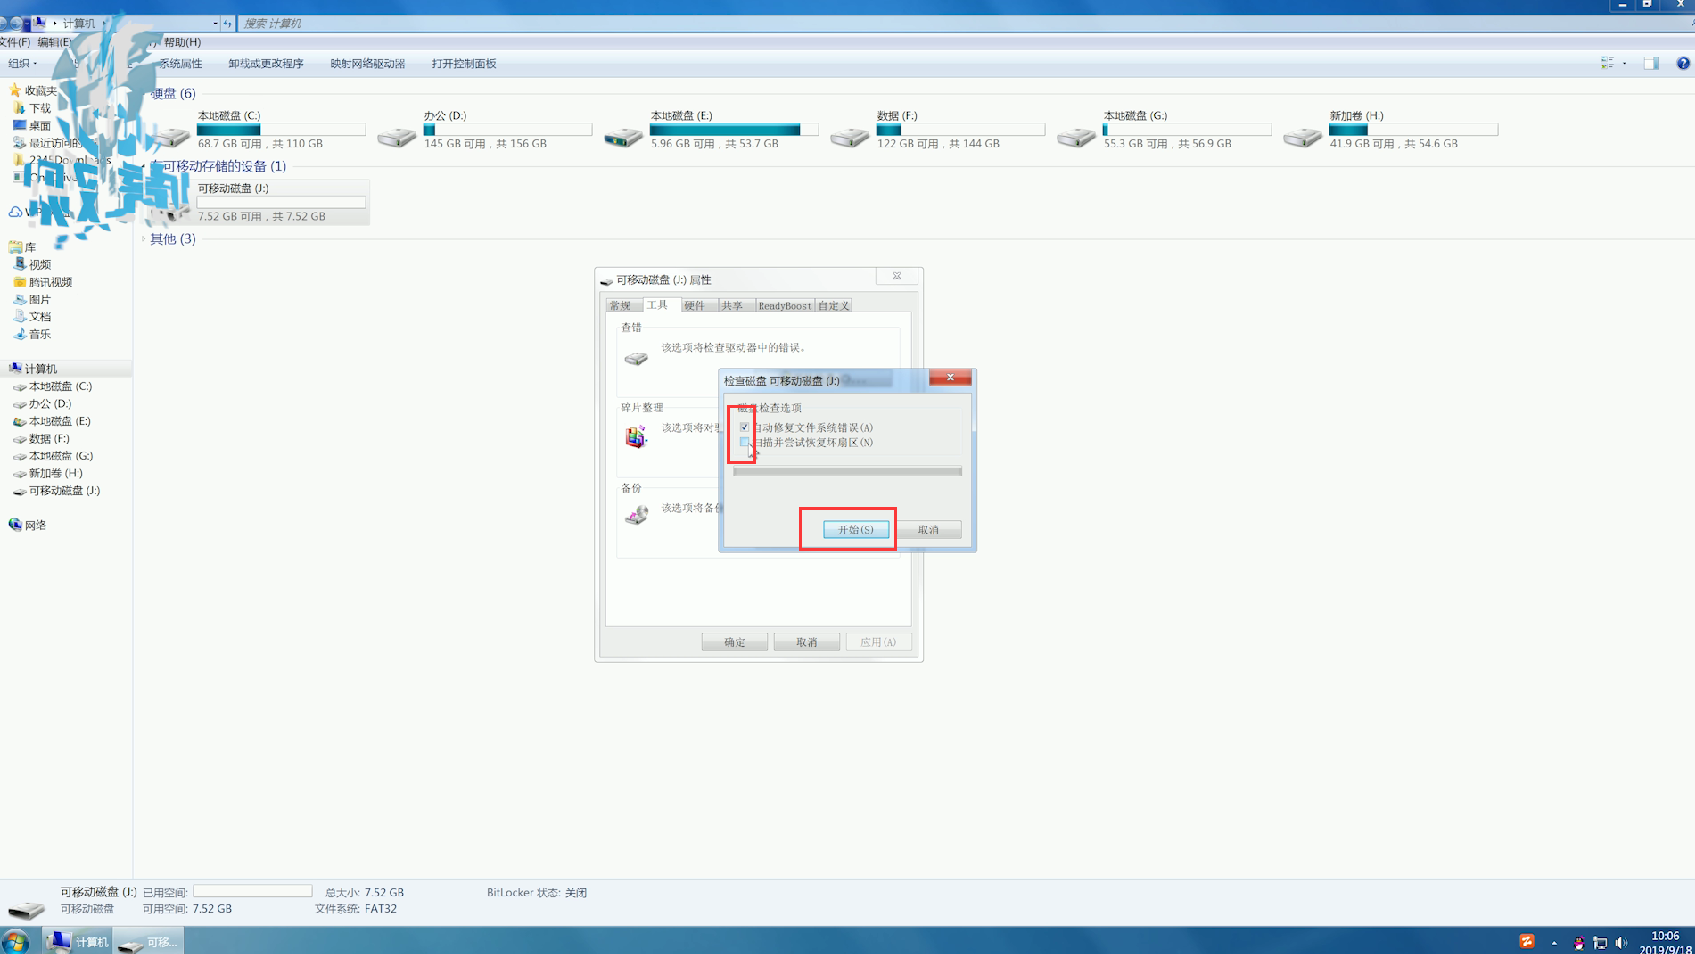Open the help icon in Explorer toolbar
1695x954 pixels.
[x=1683, y=63]
